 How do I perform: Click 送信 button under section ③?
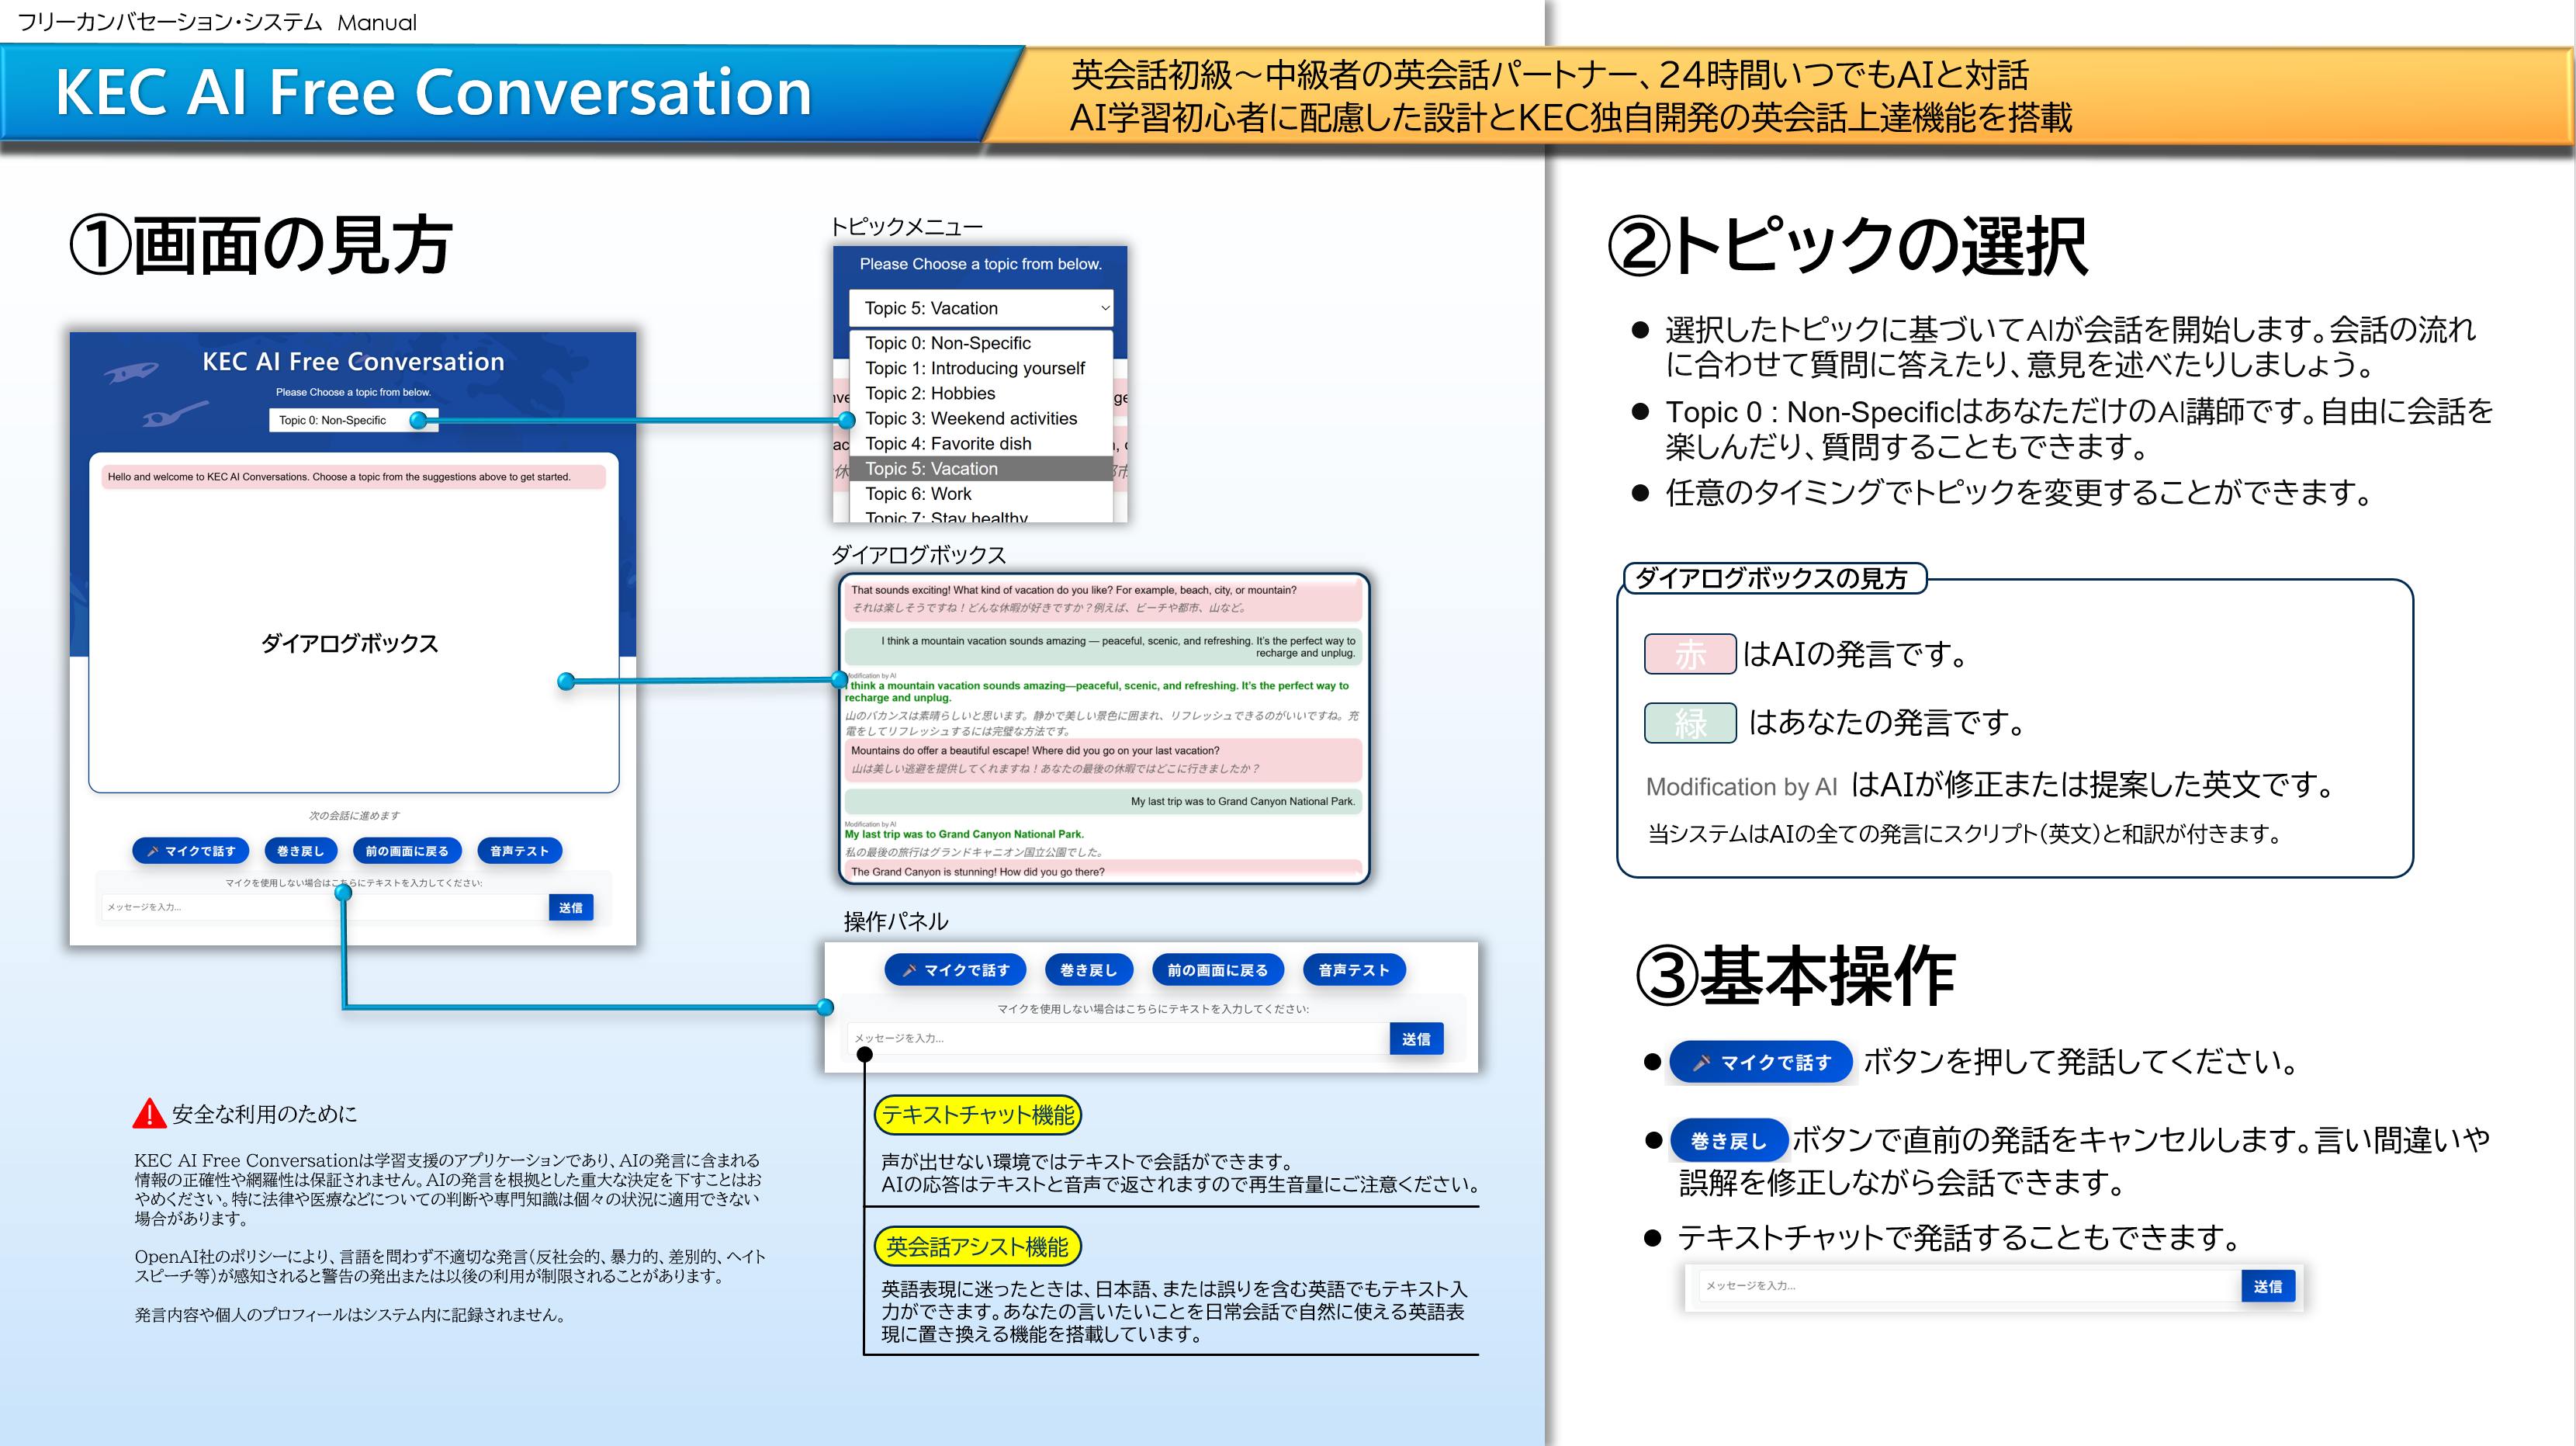pos(2267,1287)
